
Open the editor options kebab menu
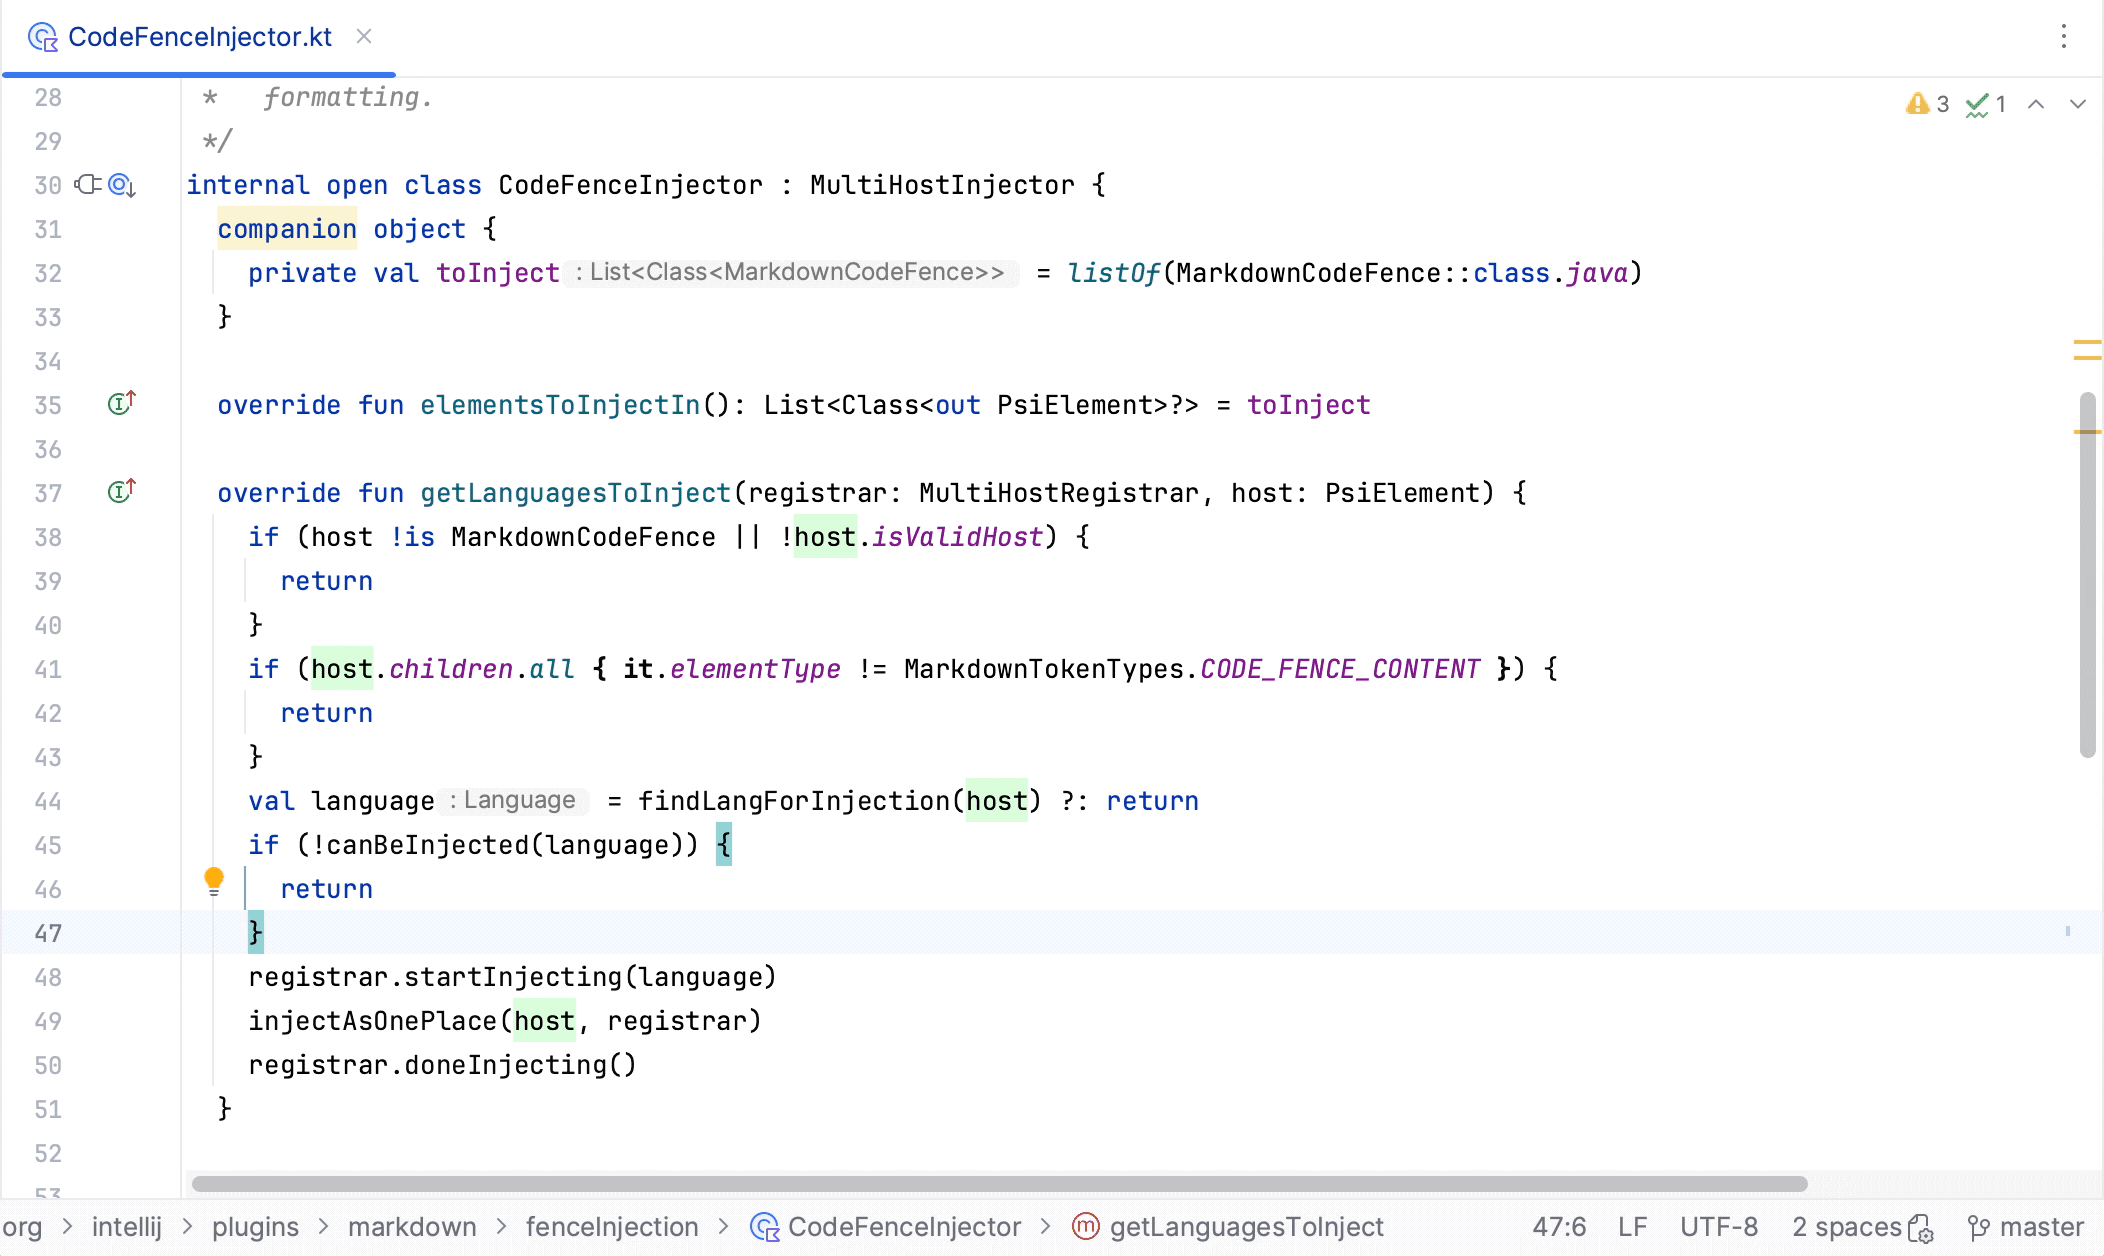(2065, 37)
